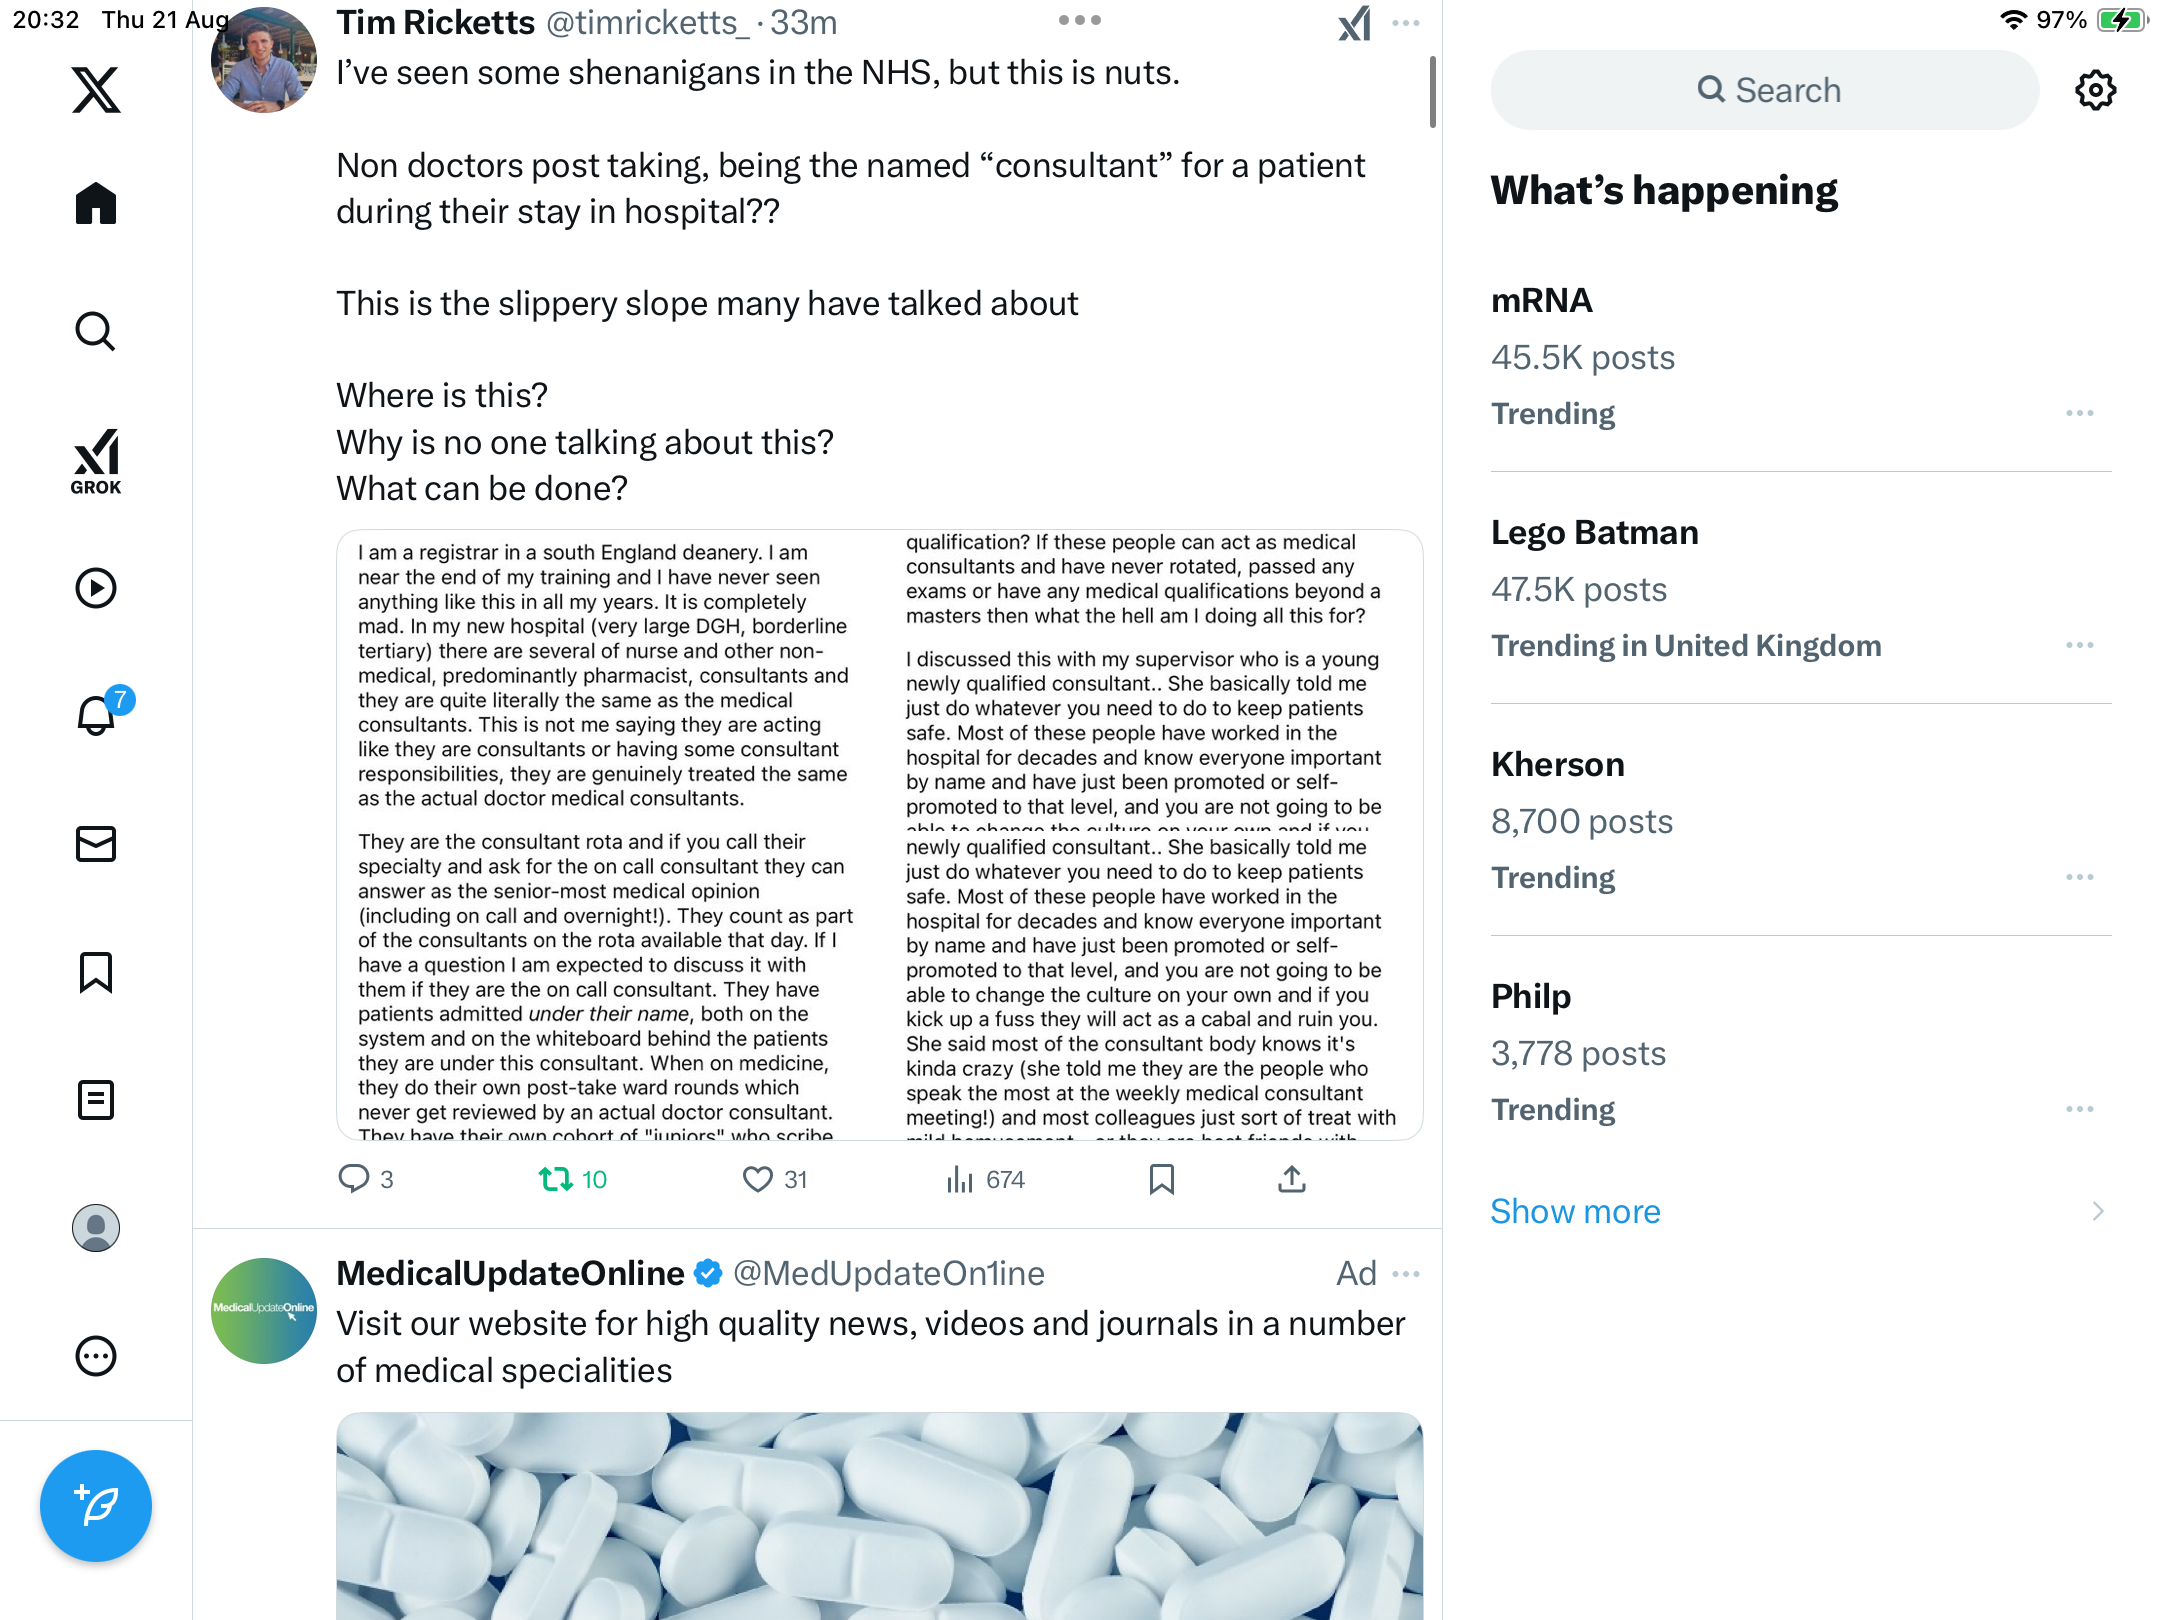Viewport: 2160px width, 1620px height.
Task: Expand Show more trends chevron
Action: click(x=2097, y=1212)
